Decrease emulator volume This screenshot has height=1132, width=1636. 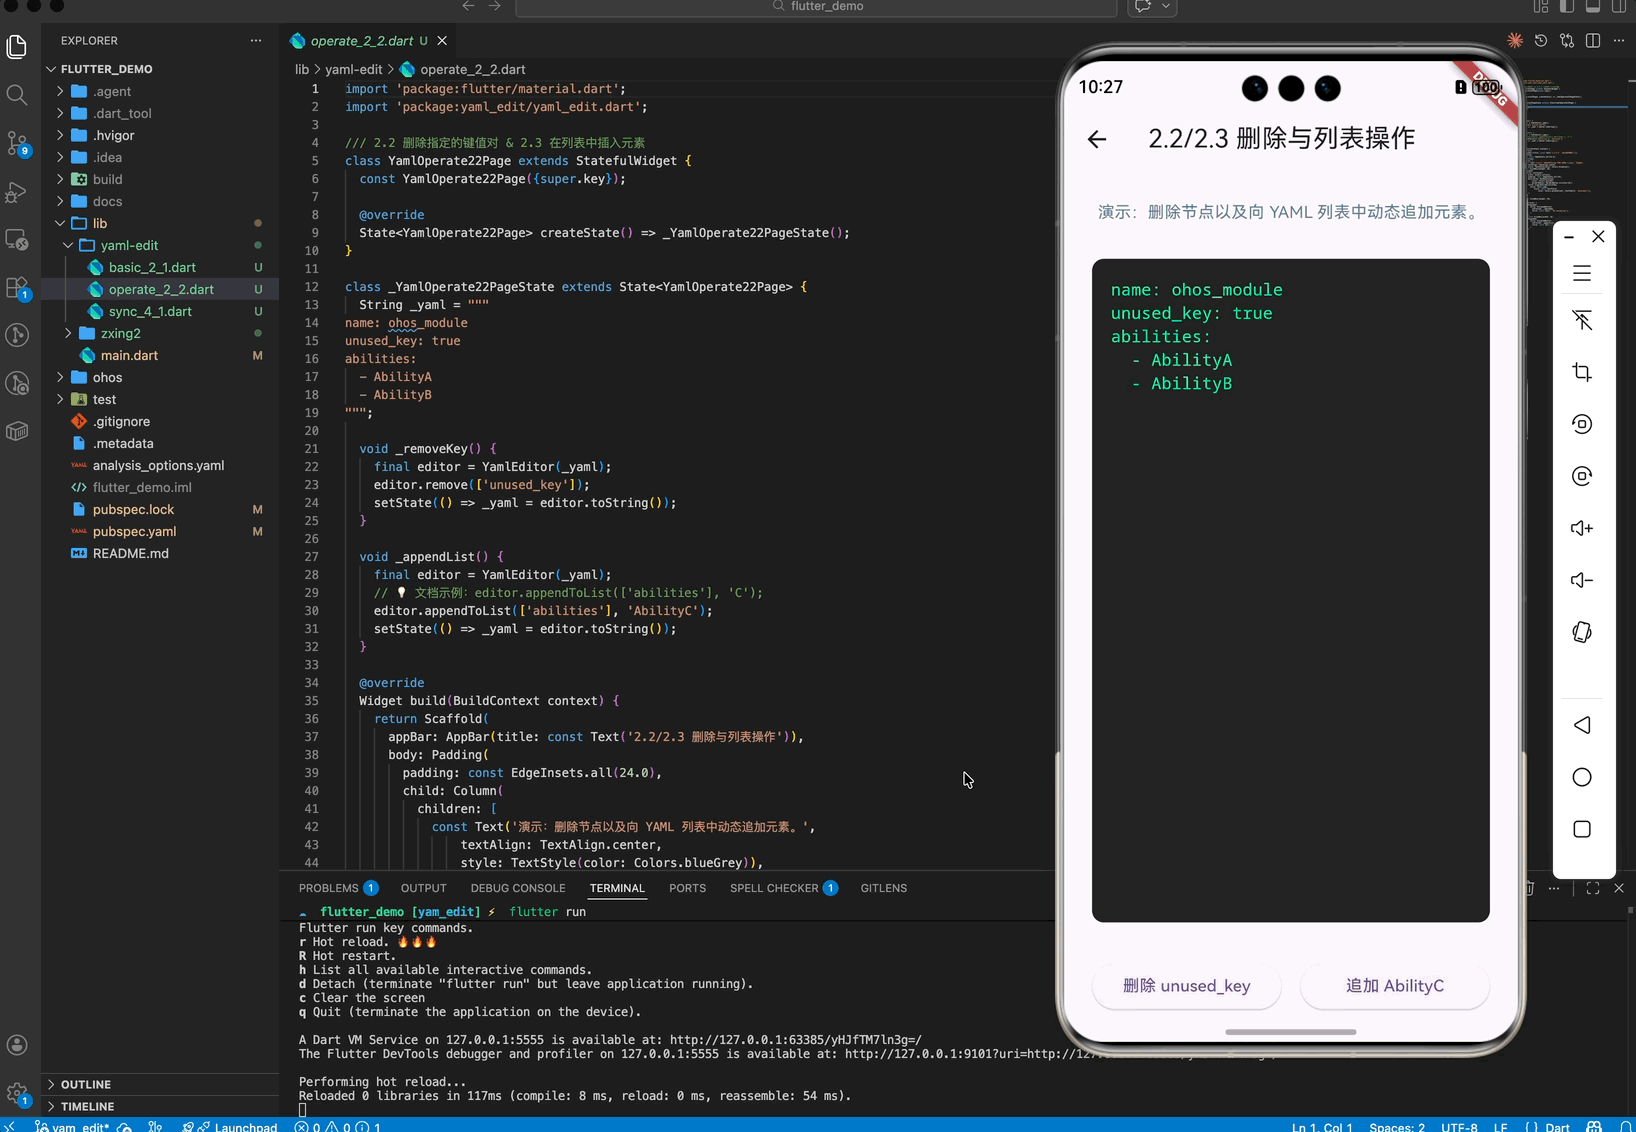[x=1582, y=580]
